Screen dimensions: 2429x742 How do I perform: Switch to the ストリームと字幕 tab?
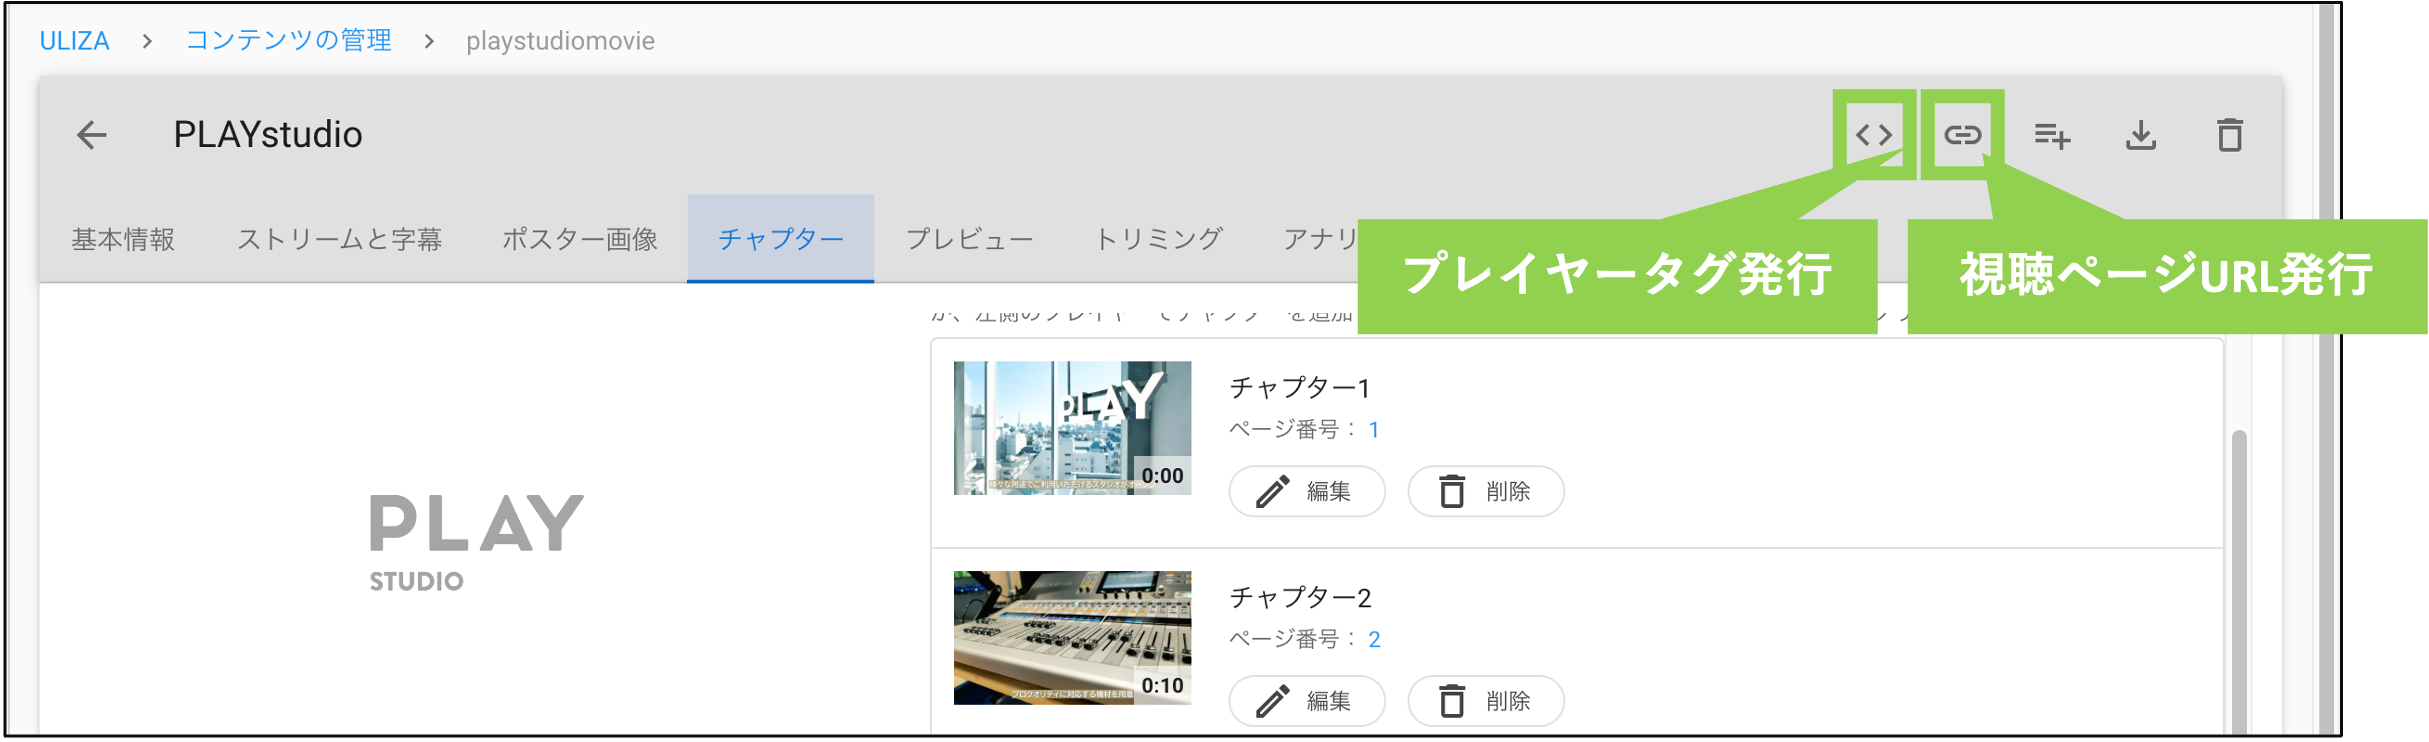(x=339, y=239)
